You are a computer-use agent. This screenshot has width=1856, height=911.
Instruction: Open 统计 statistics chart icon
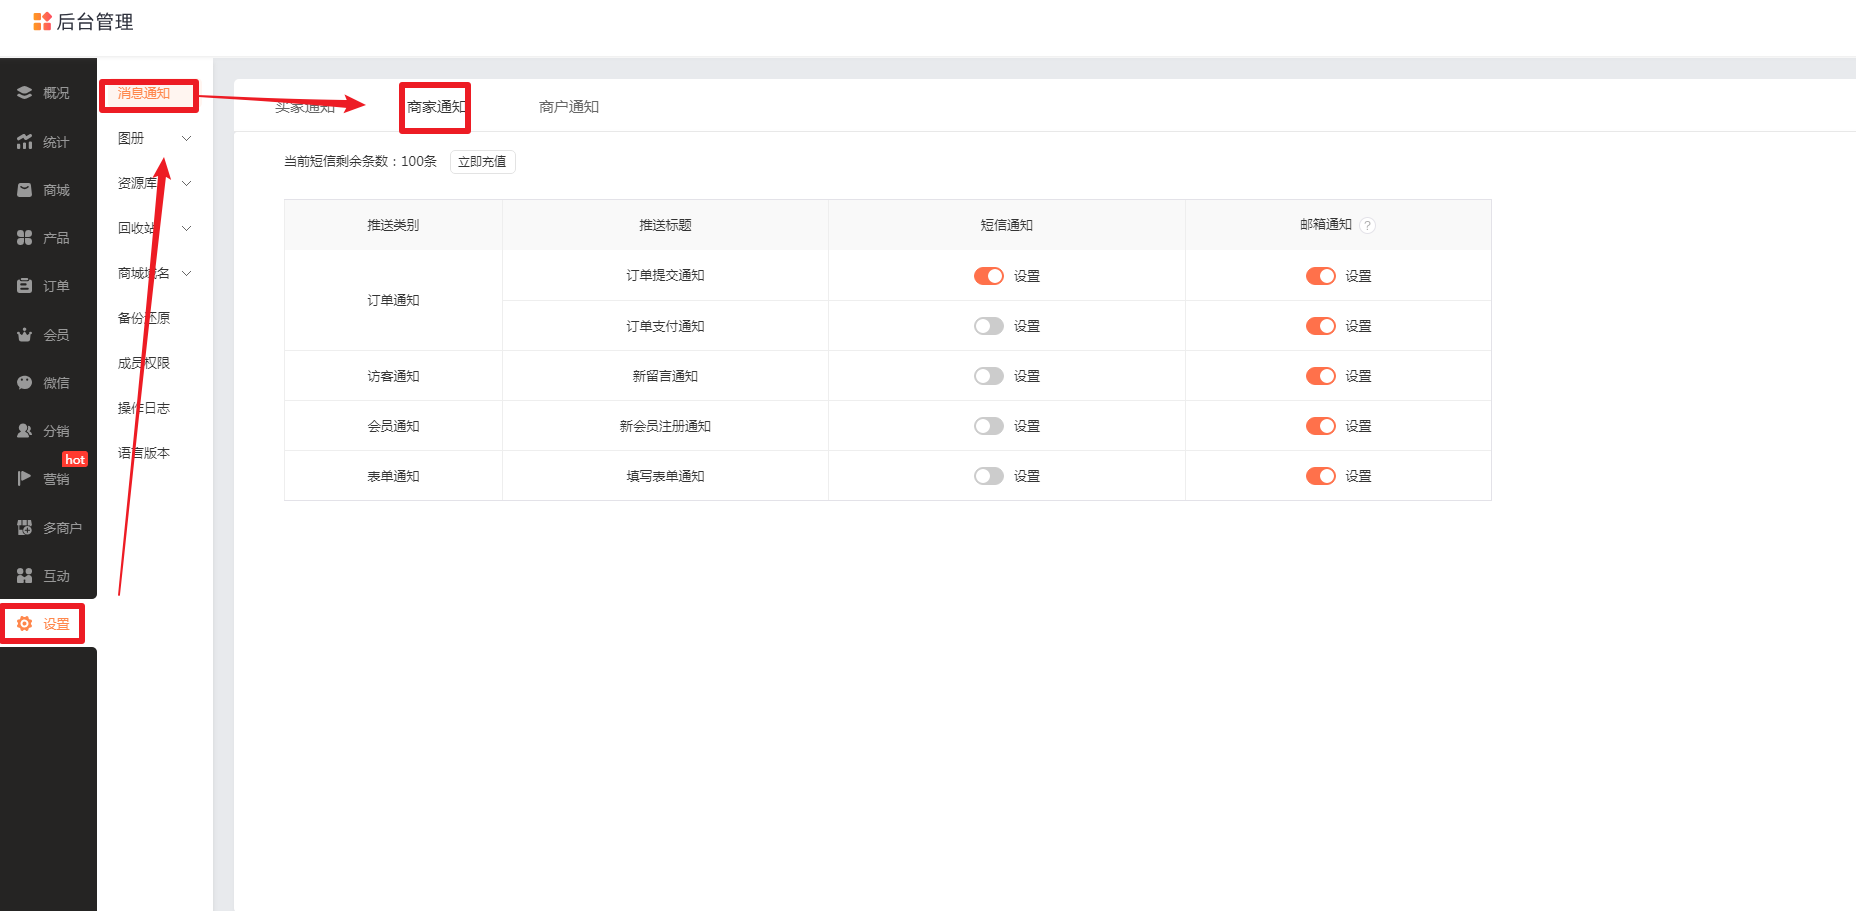tap(25, 142)
